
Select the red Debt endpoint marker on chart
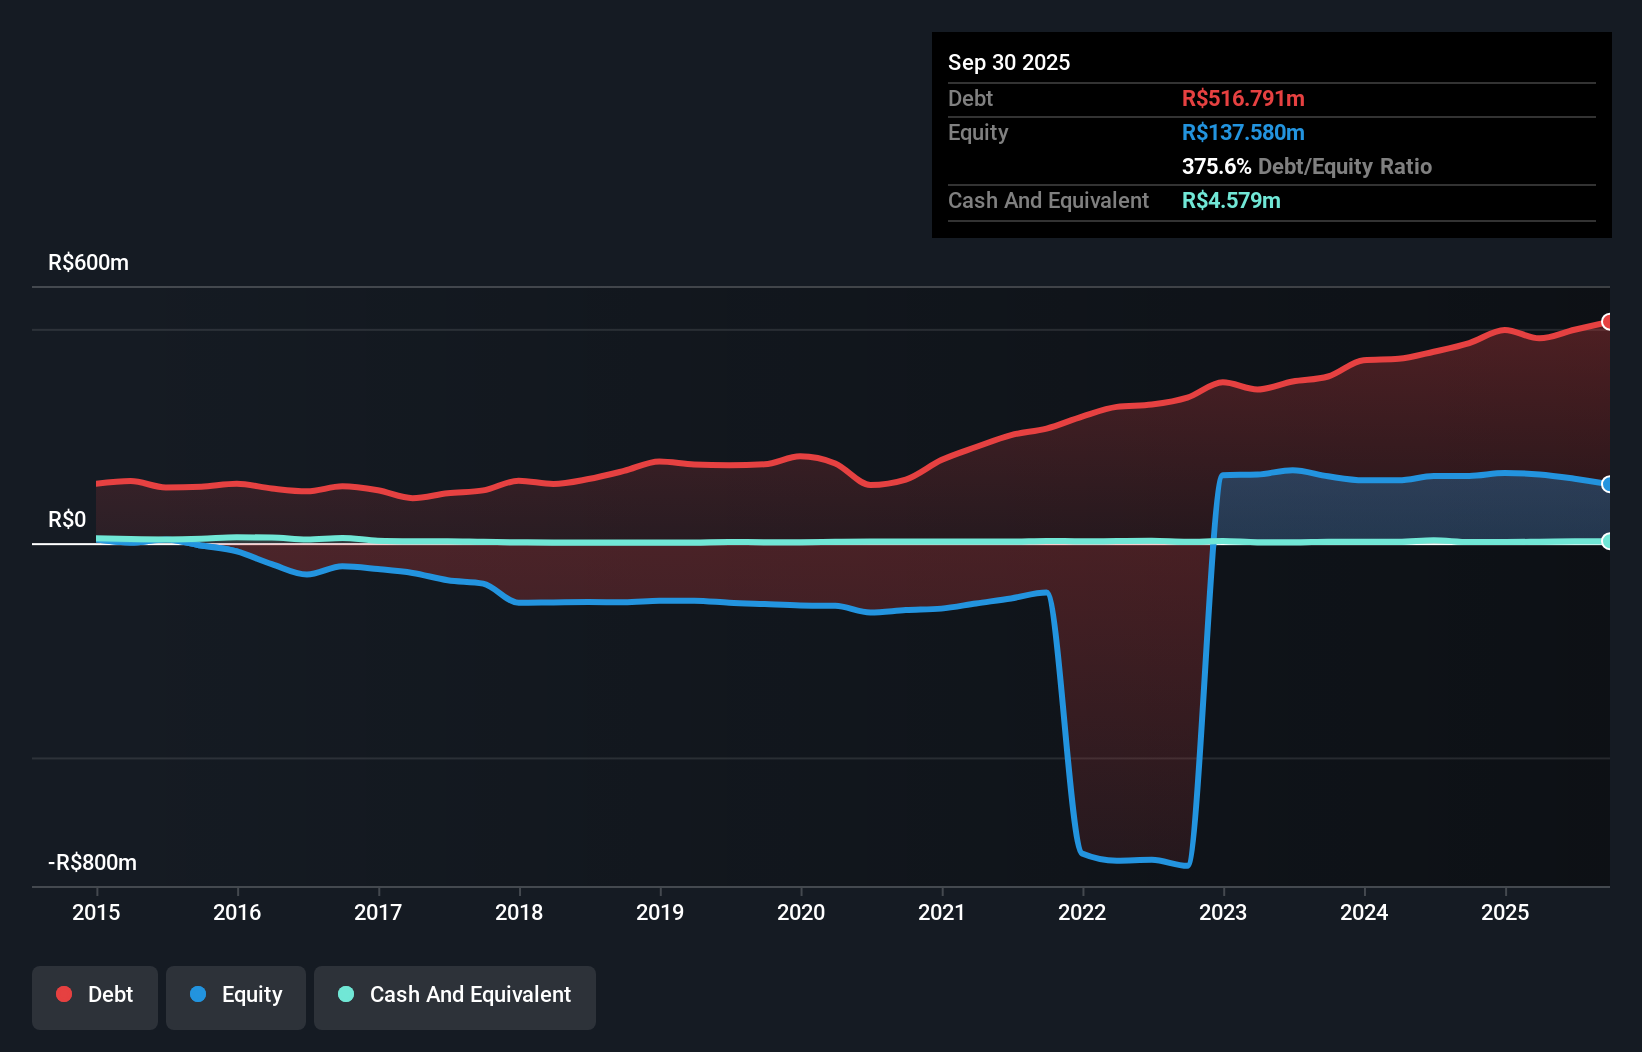[x=1608, y=322]
